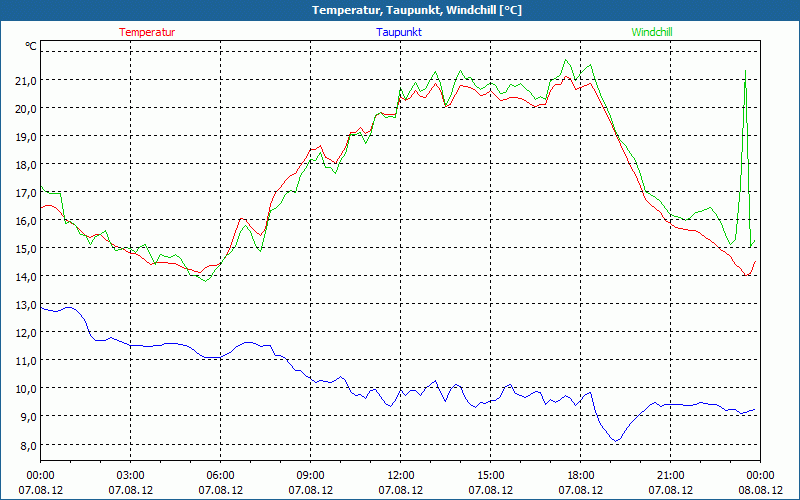Click the 15,0 y-axis value
This screenshot has width=800, height=500.
click(x=27, y=248)
